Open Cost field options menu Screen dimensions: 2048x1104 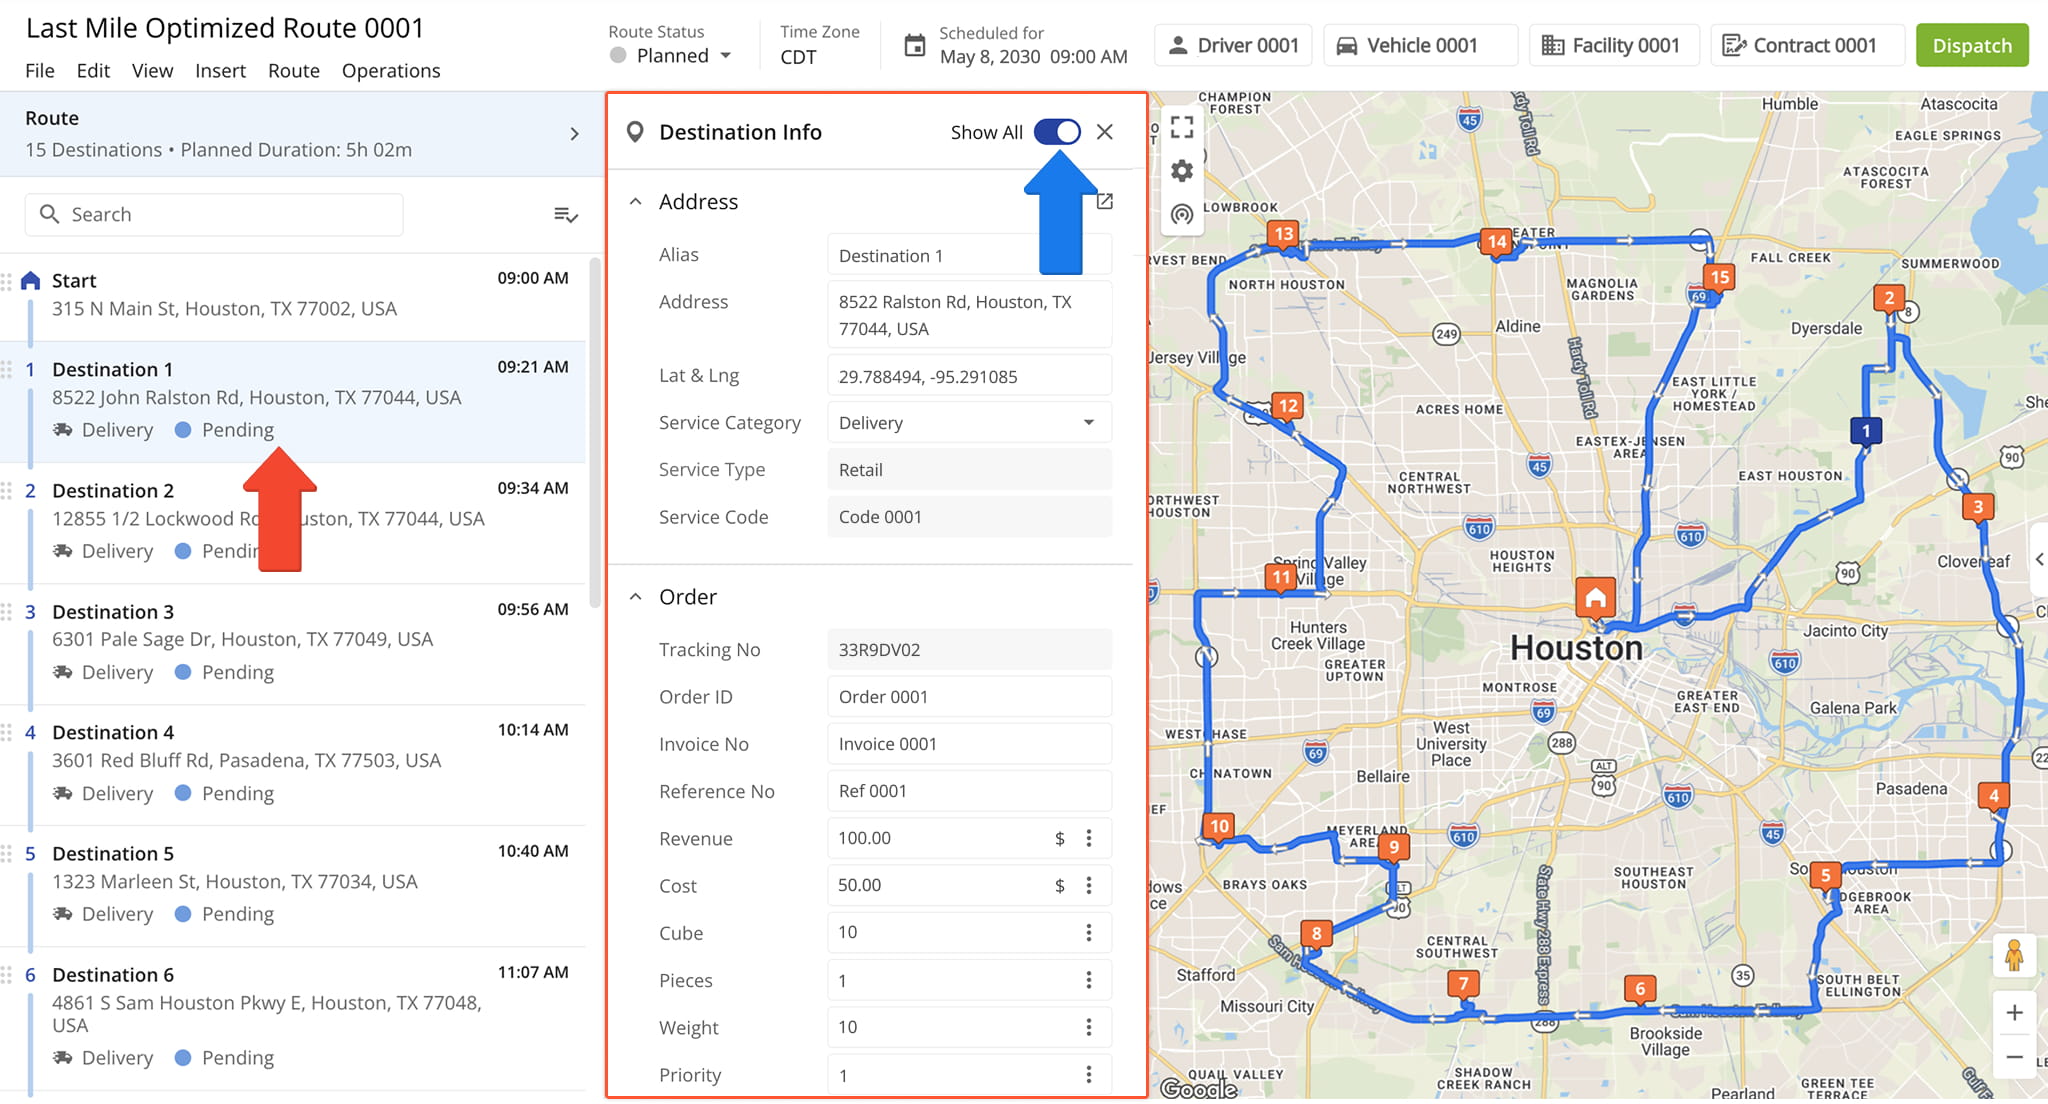point(1089,885)
